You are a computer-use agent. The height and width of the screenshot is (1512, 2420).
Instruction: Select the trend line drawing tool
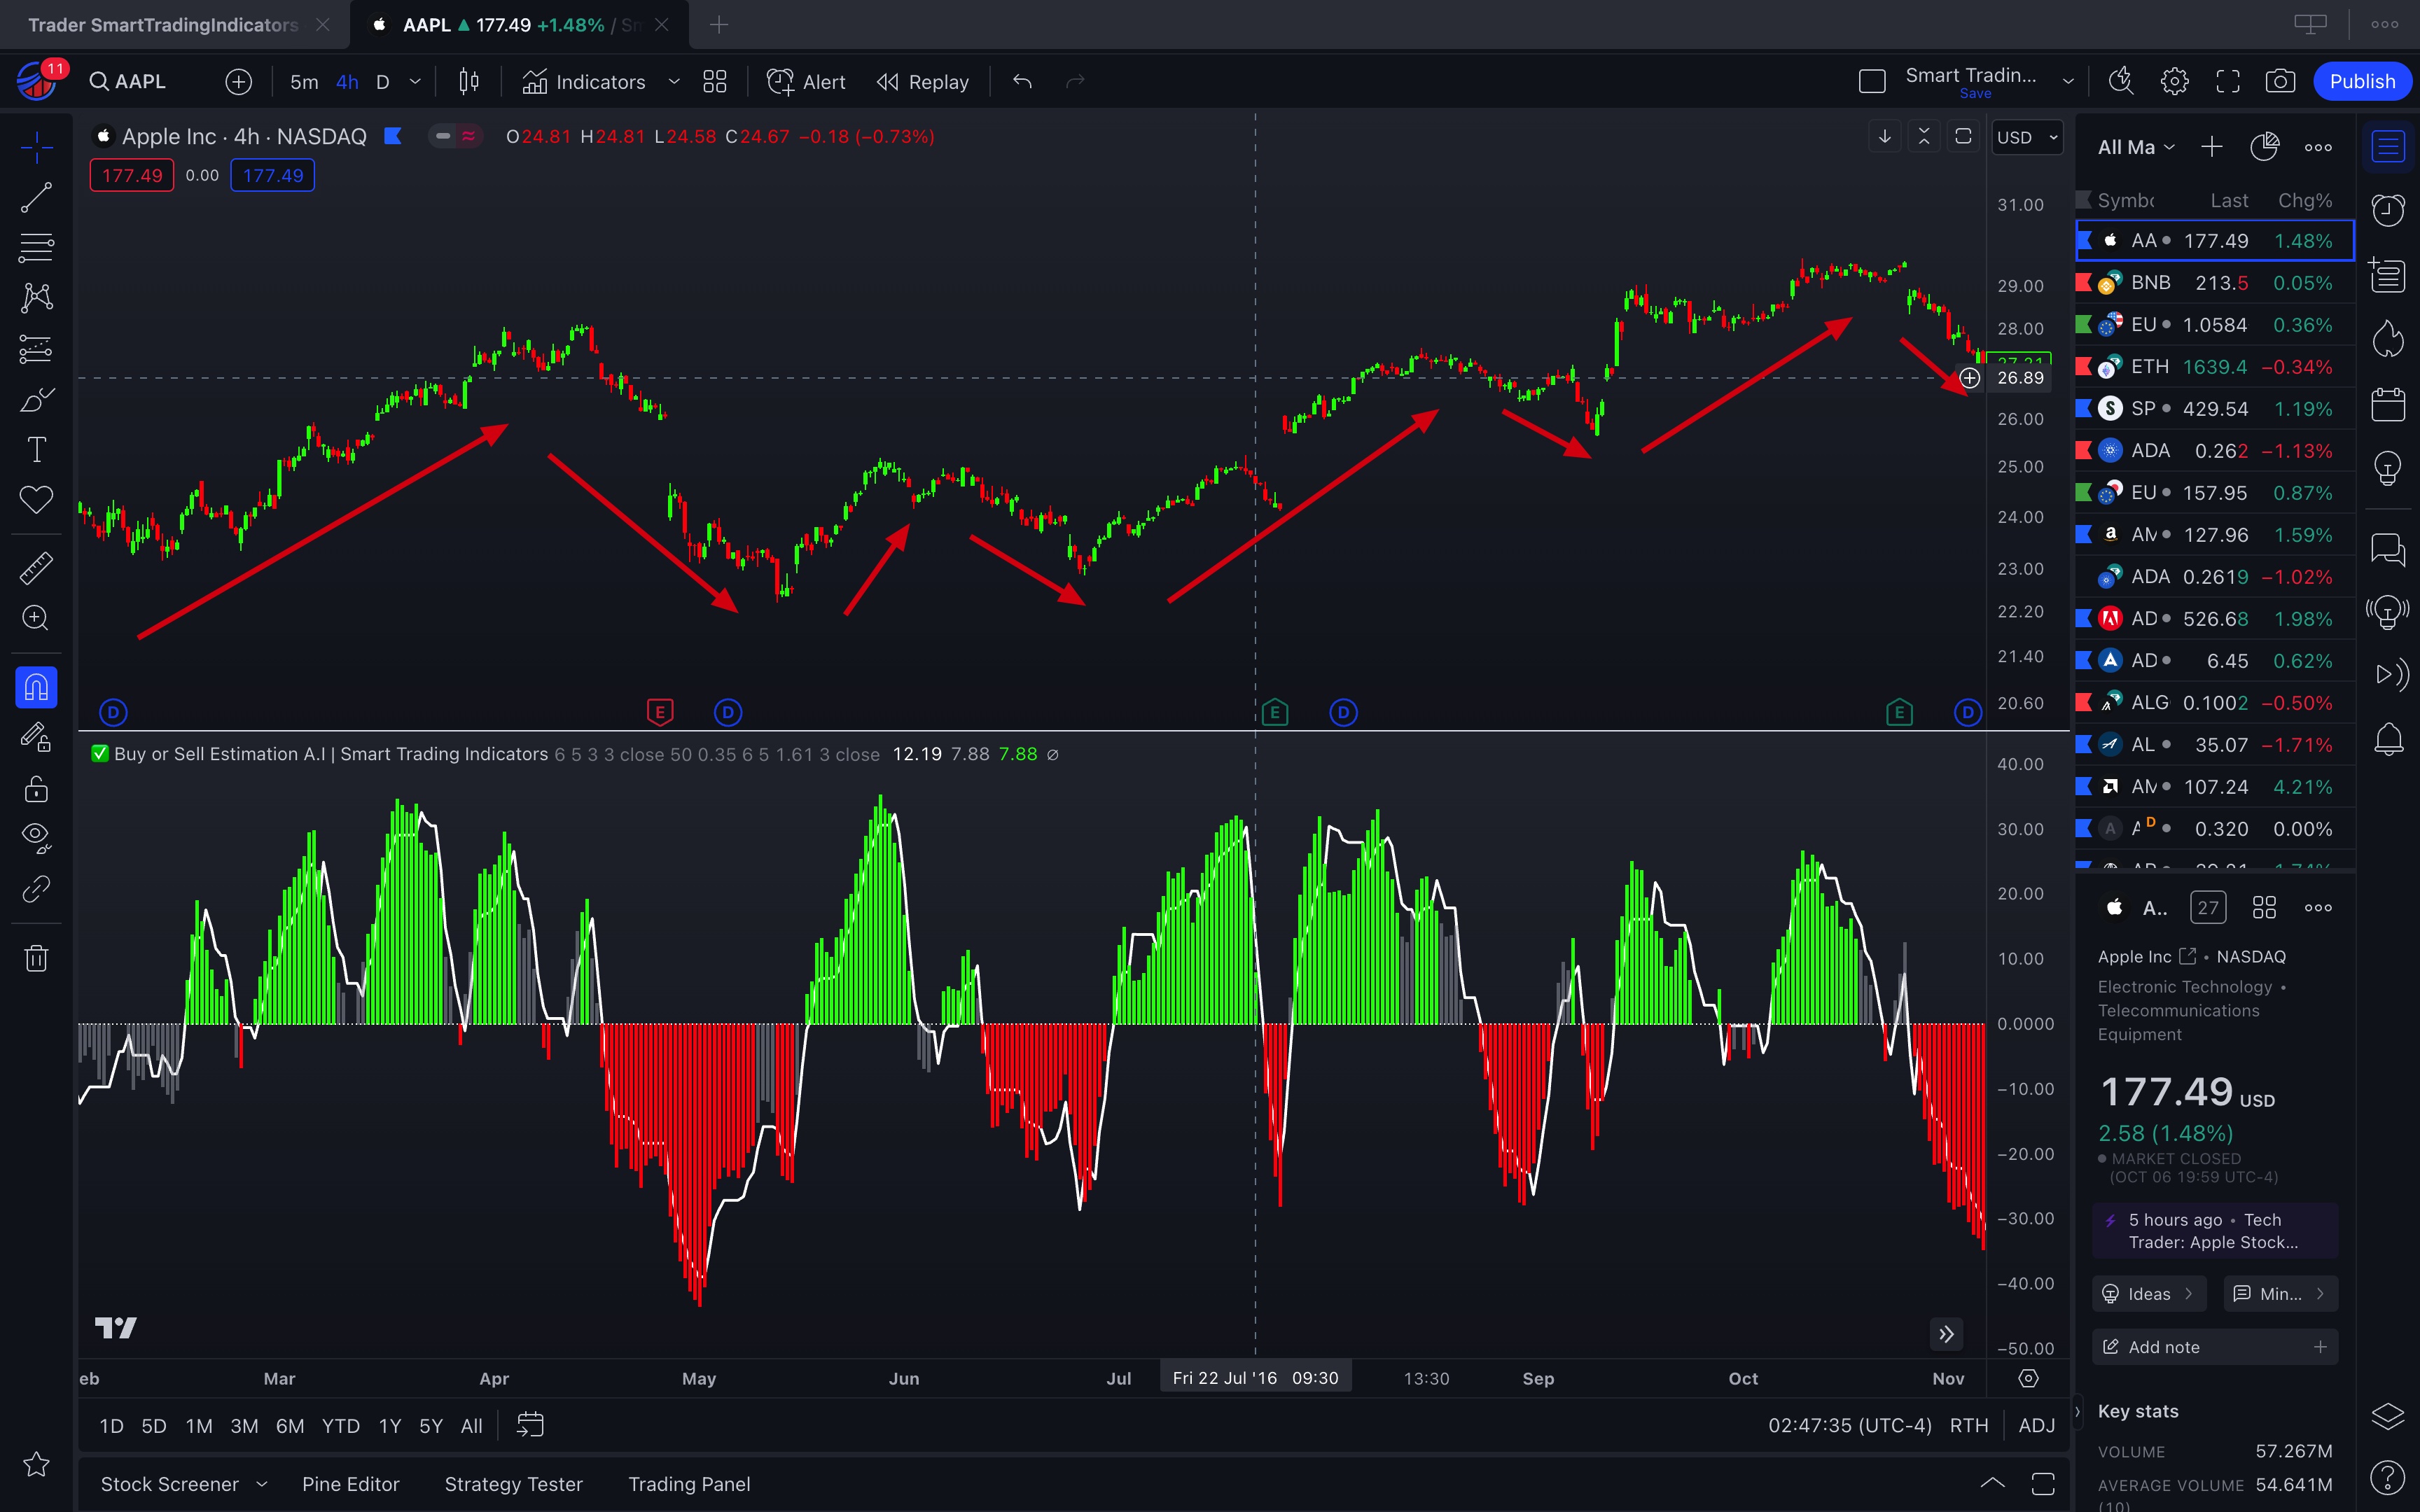[x=36, y=198]
